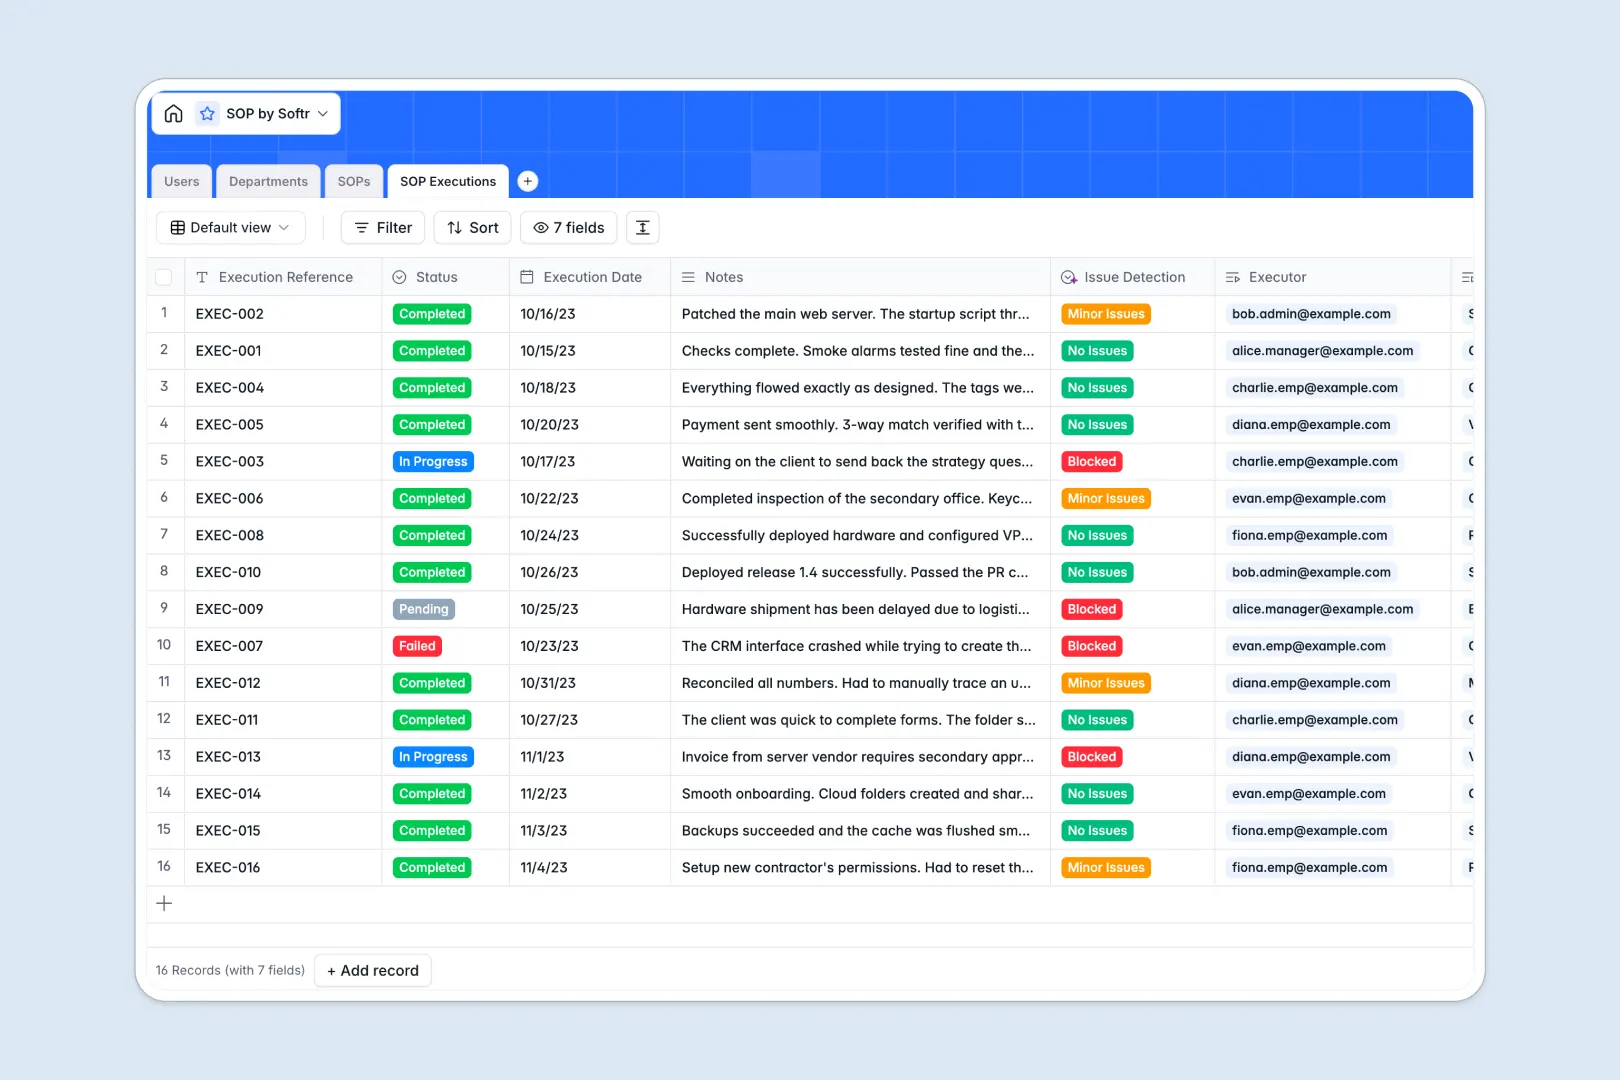Switch to the Departments tab
1620x1080 pixels.
(268, 181)
